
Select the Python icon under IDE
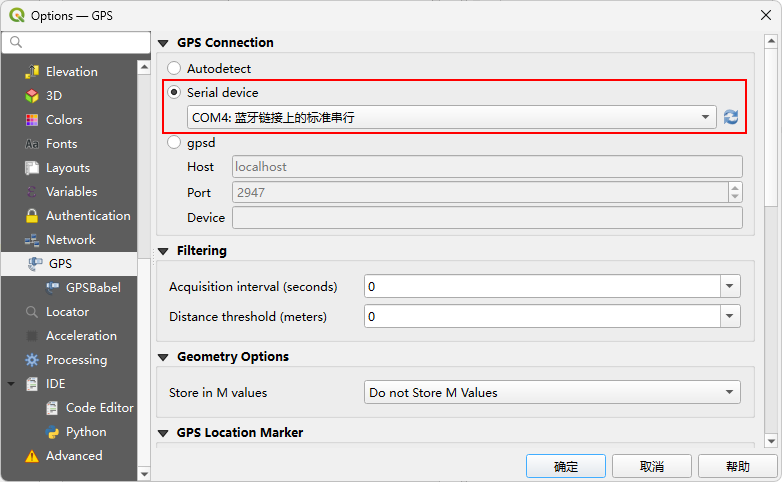tap(52, 432)
